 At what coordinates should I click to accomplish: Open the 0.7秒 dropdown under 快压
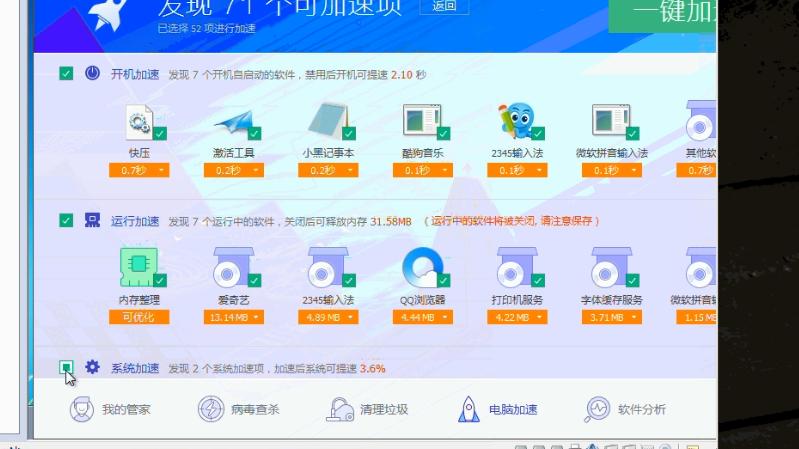click(x=139, y=170)
